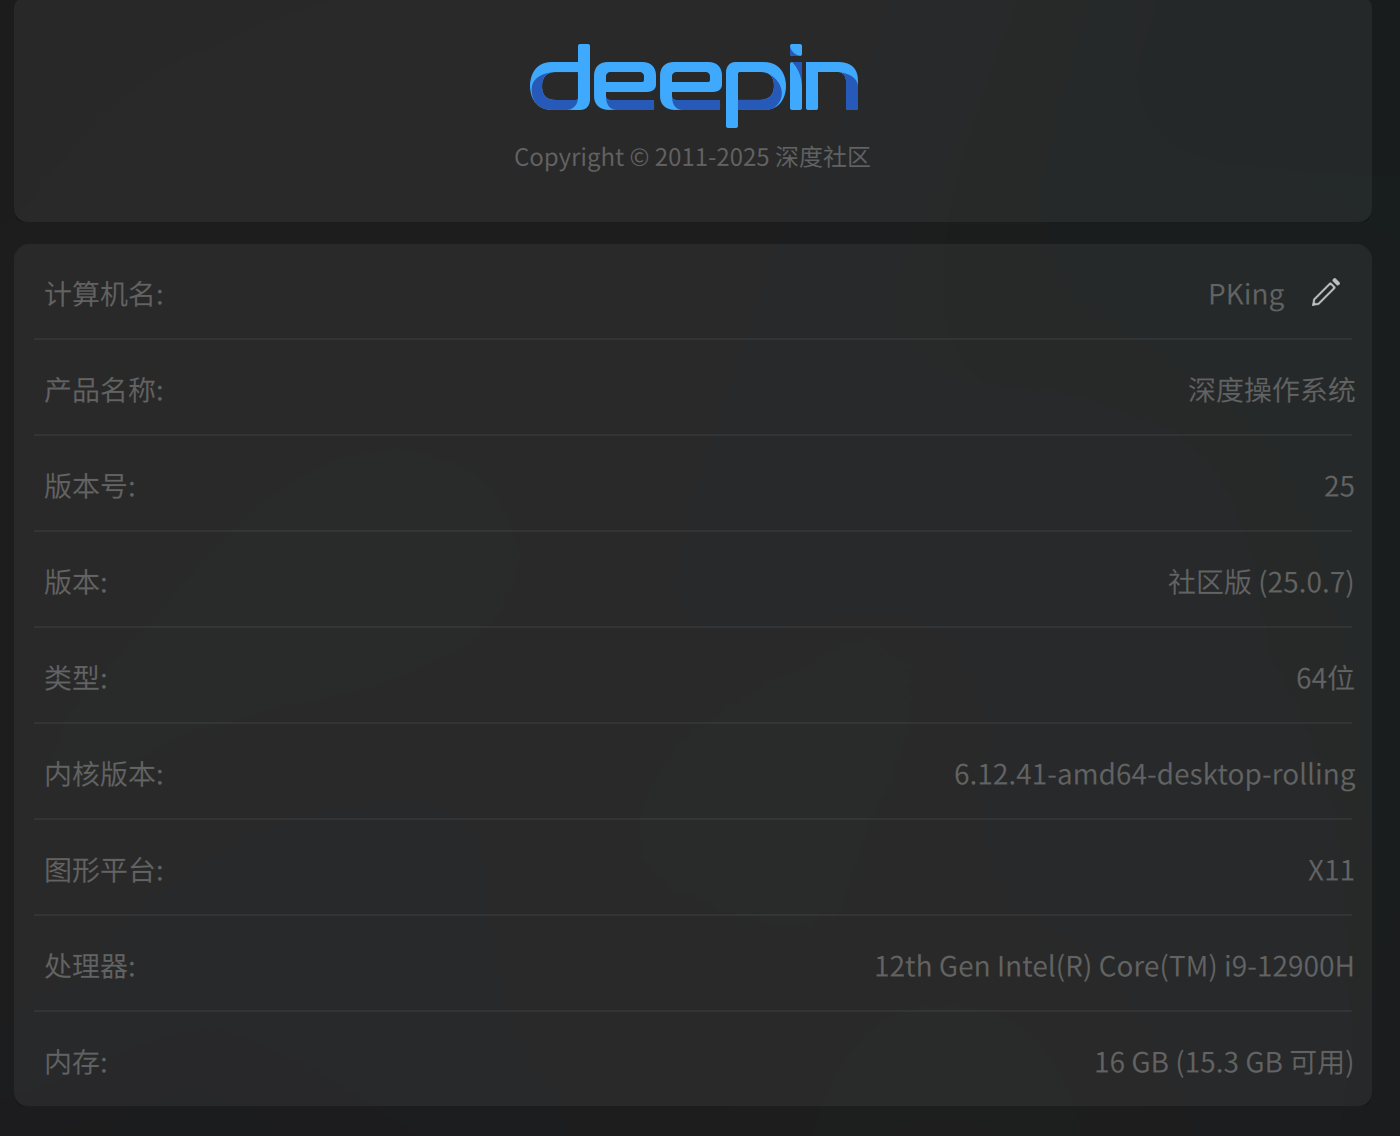The width and height of the screenshot is (1400, 1136).
Task: Click the 产品名称 label
Action: pyautogui.click(x=104, y=390)
